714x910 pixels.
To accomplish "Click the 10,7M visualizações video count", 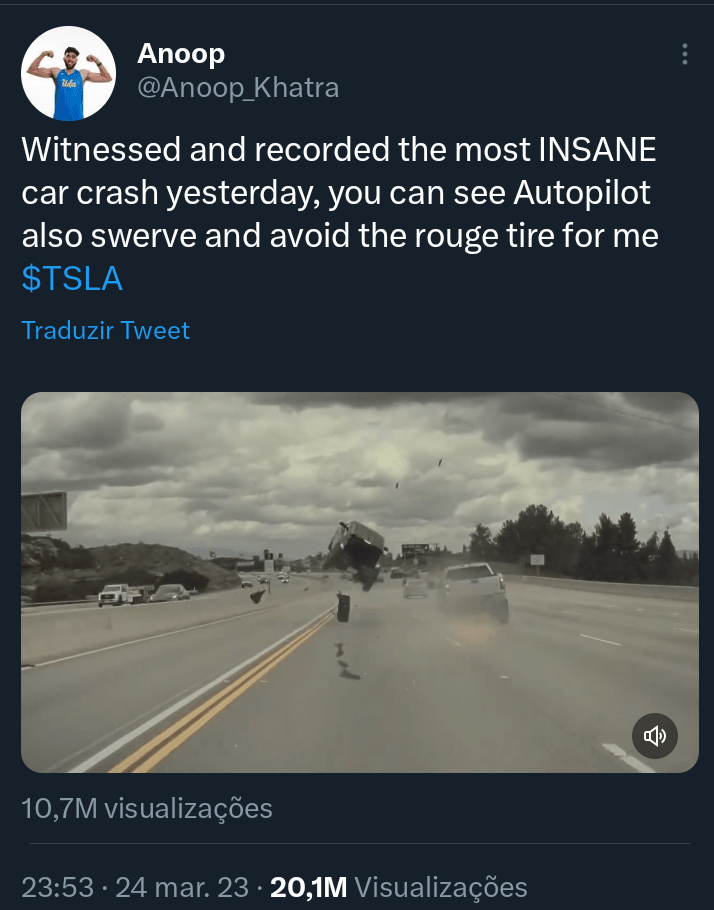I will pyautogui.click(x=147, y=808).
